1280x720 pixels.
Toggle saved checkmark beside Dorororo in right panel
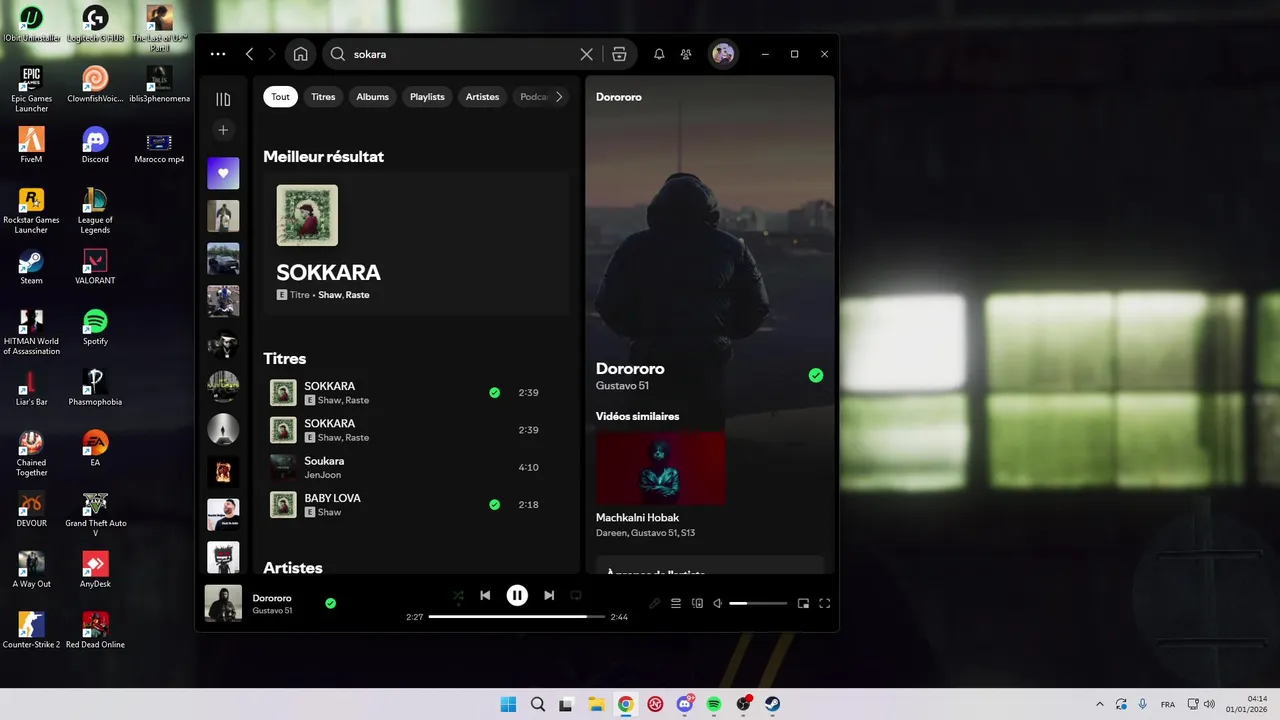point(816,375)
